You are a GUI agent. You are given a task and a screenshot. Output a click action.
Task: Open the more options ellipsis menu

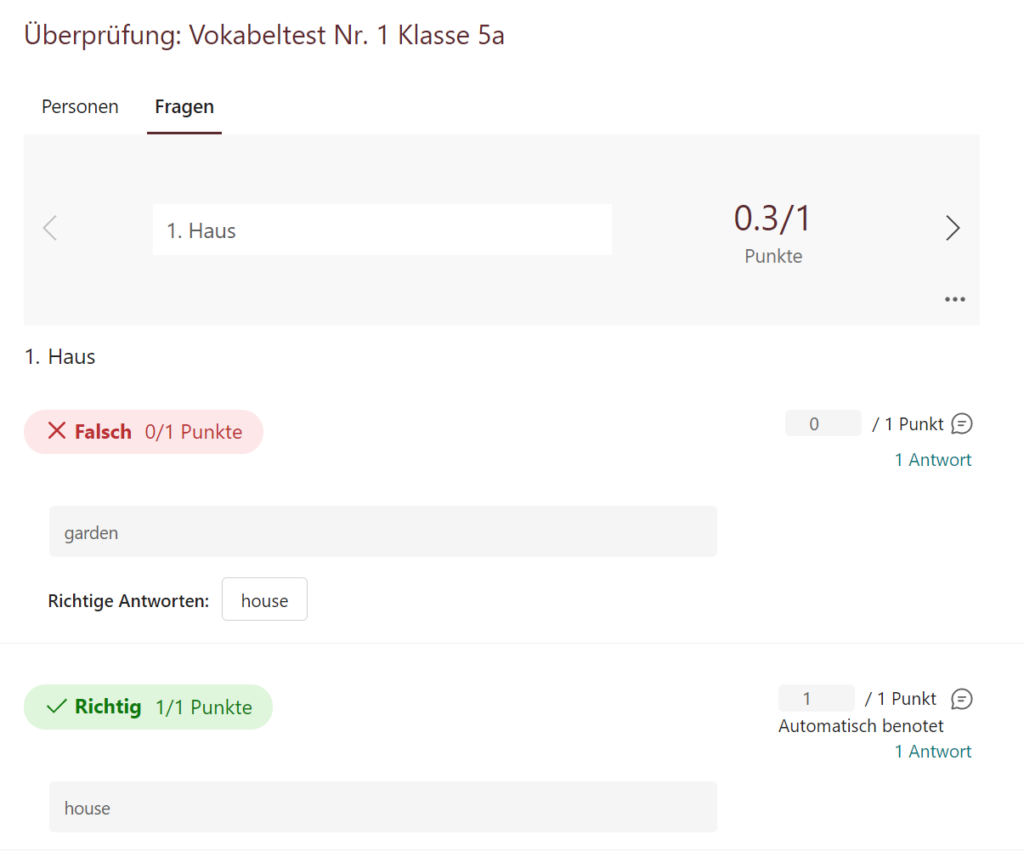tap(954, 298)
